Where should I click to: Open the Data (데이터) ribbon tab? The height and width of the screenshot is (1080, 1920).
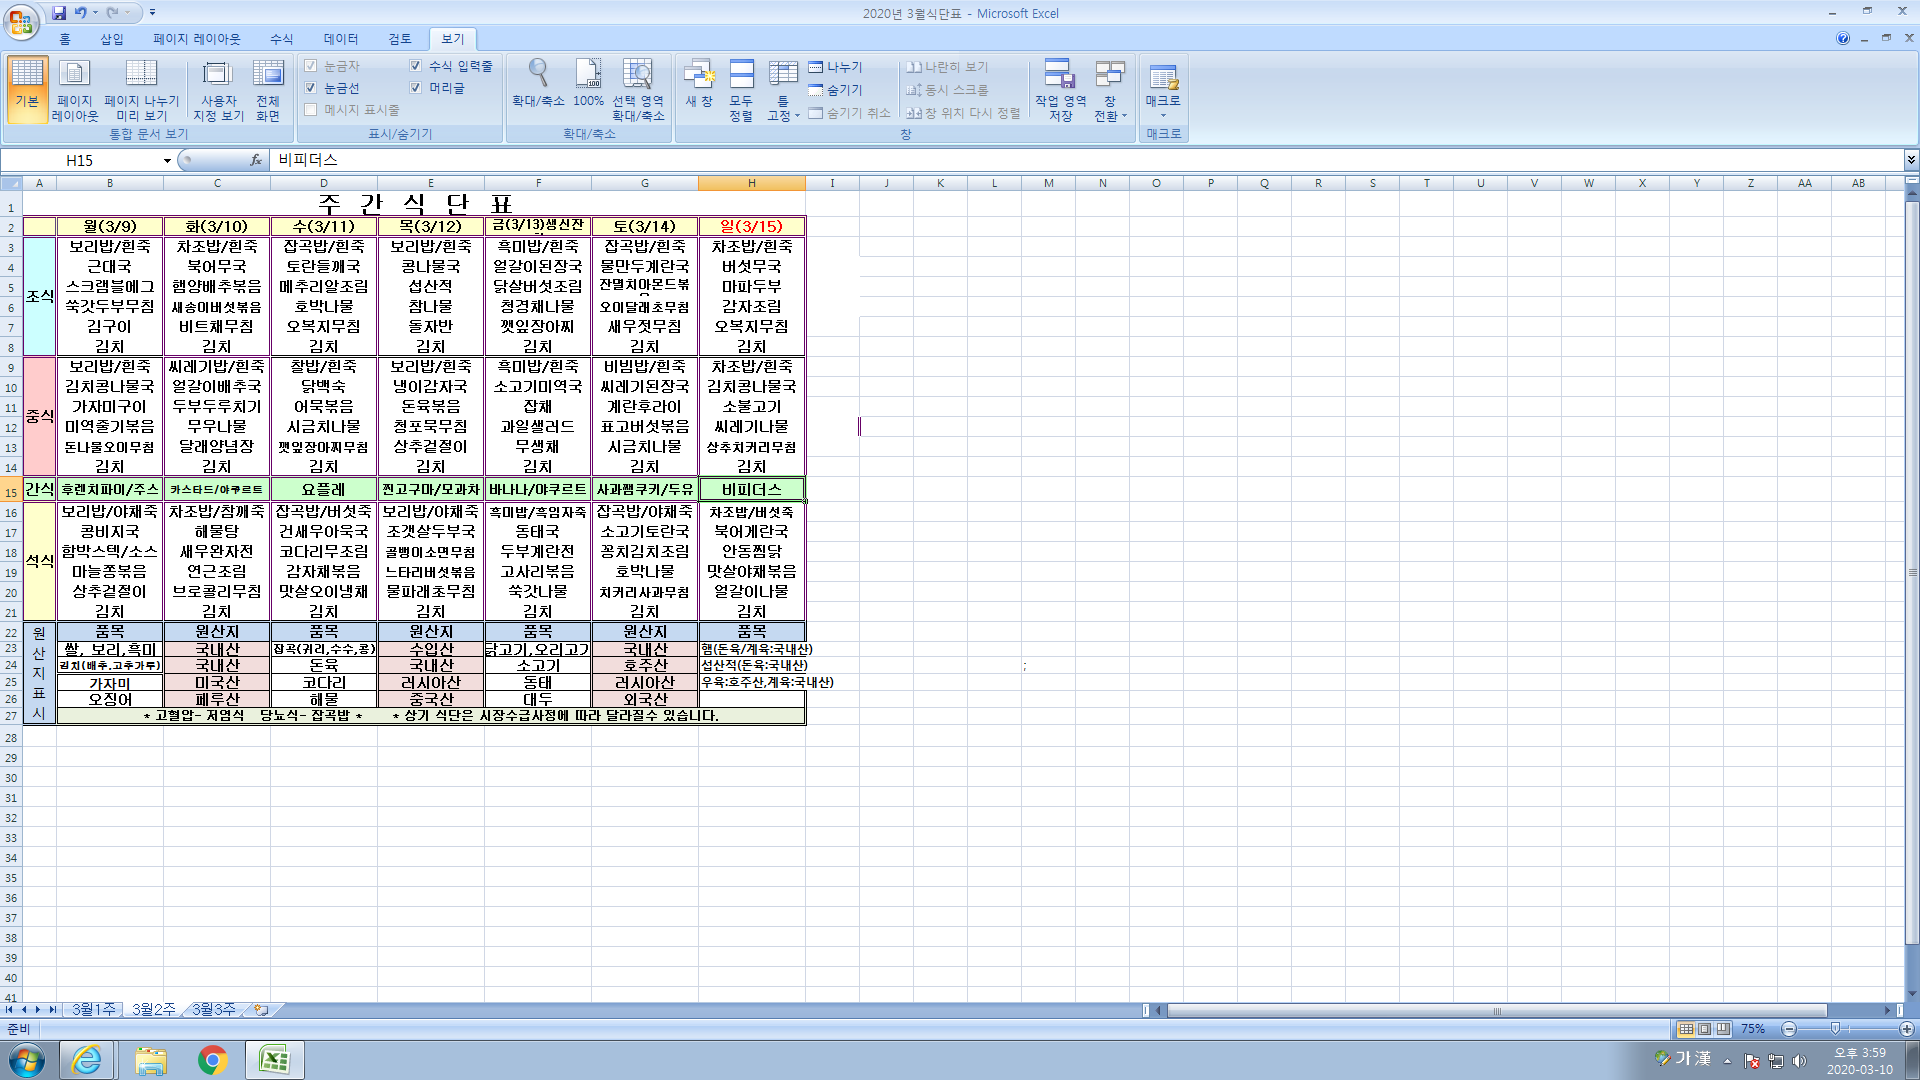click(340, 39)
